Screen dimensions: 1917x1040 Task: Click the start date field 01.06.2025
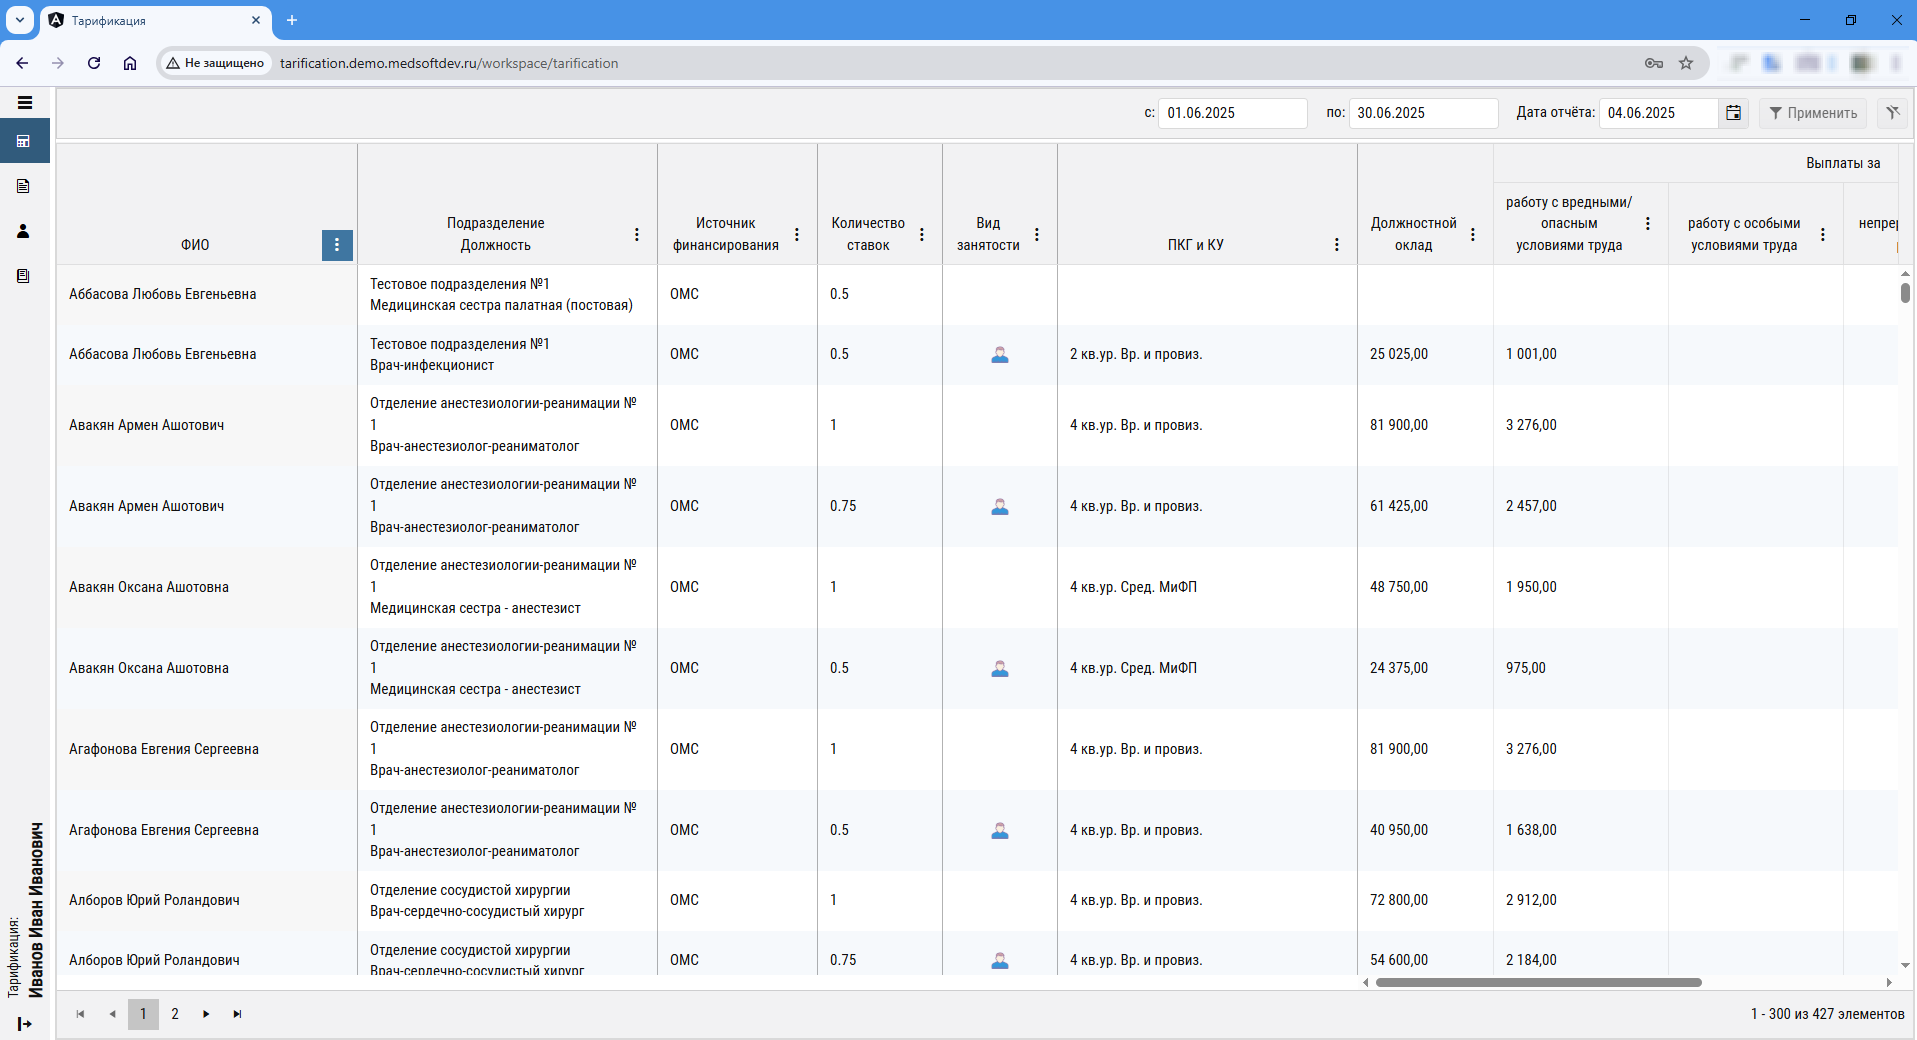tap(1231, 113)
